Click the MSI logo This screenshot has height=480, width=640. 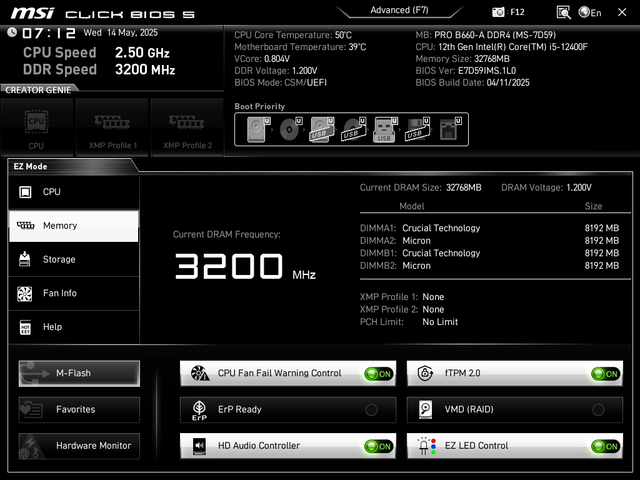click(x=32, y=13)
